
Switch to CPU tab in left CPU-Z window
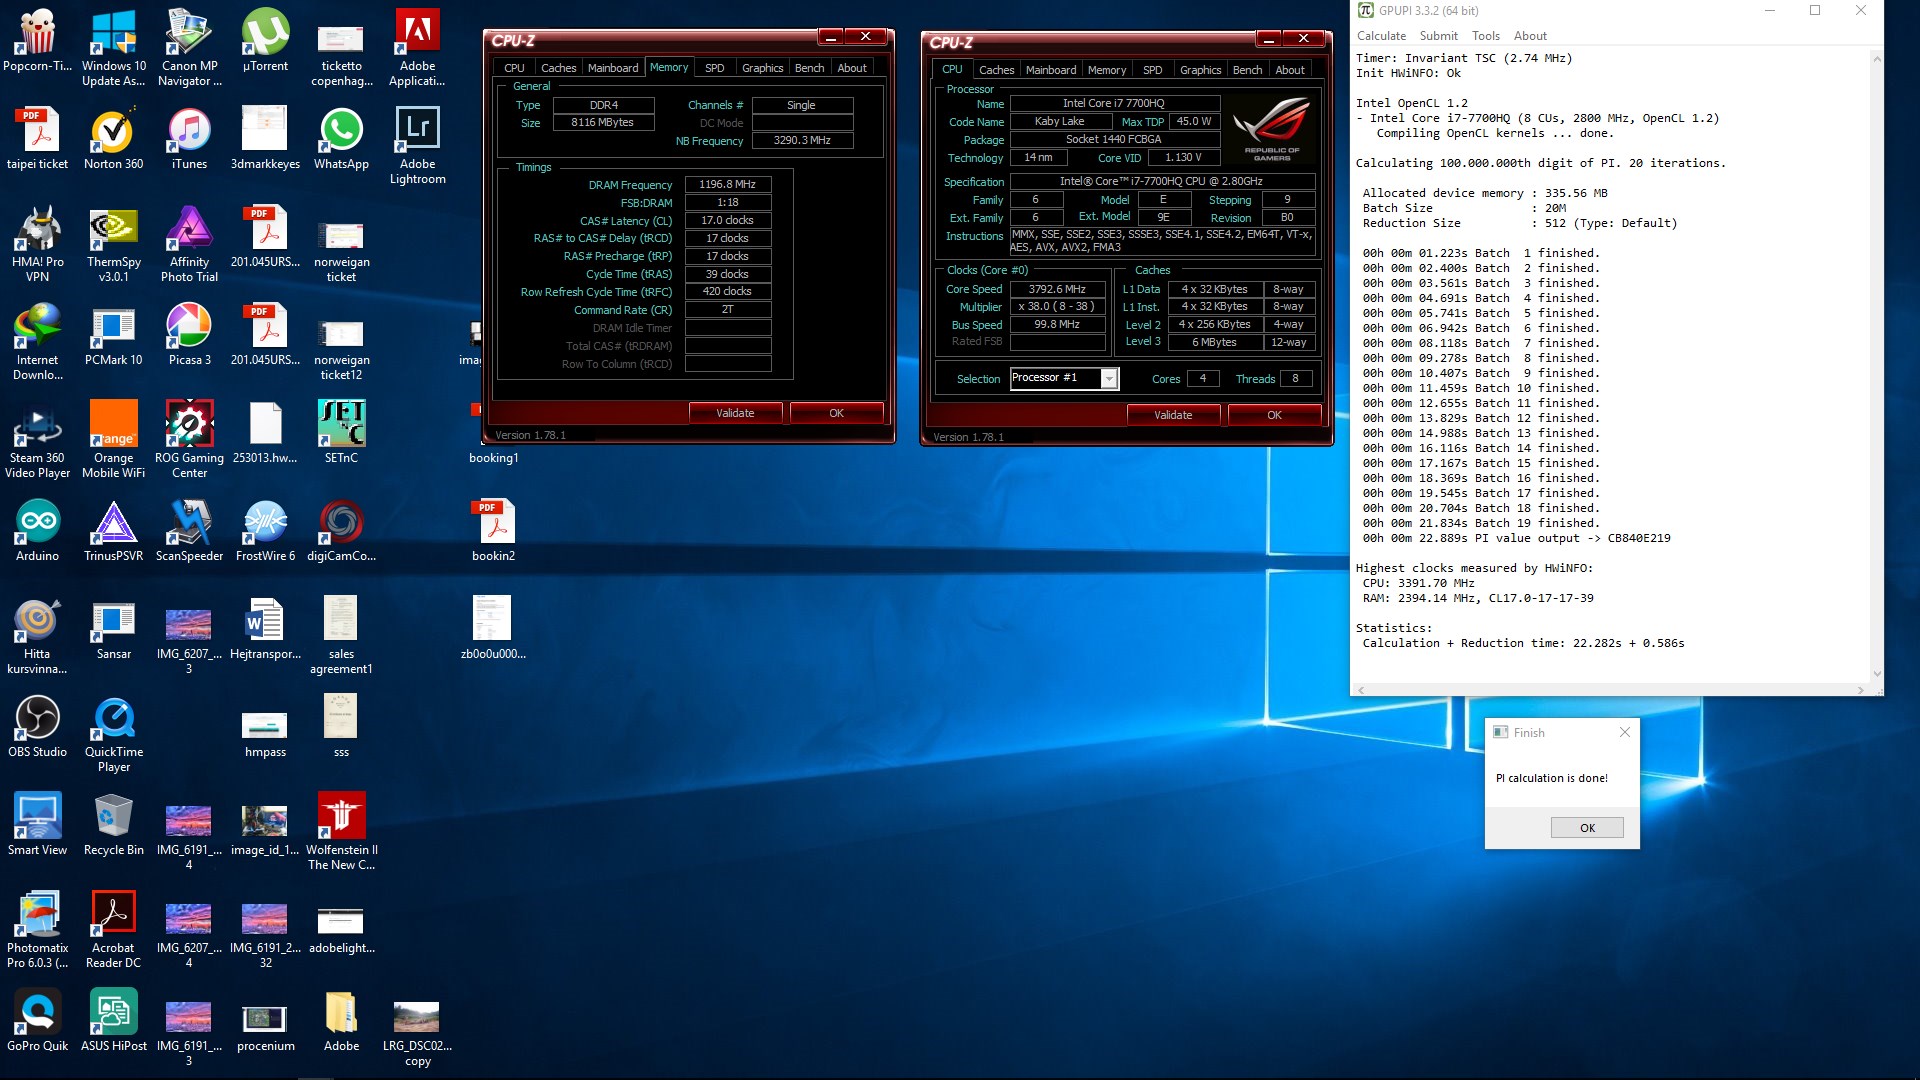[514, 68]
